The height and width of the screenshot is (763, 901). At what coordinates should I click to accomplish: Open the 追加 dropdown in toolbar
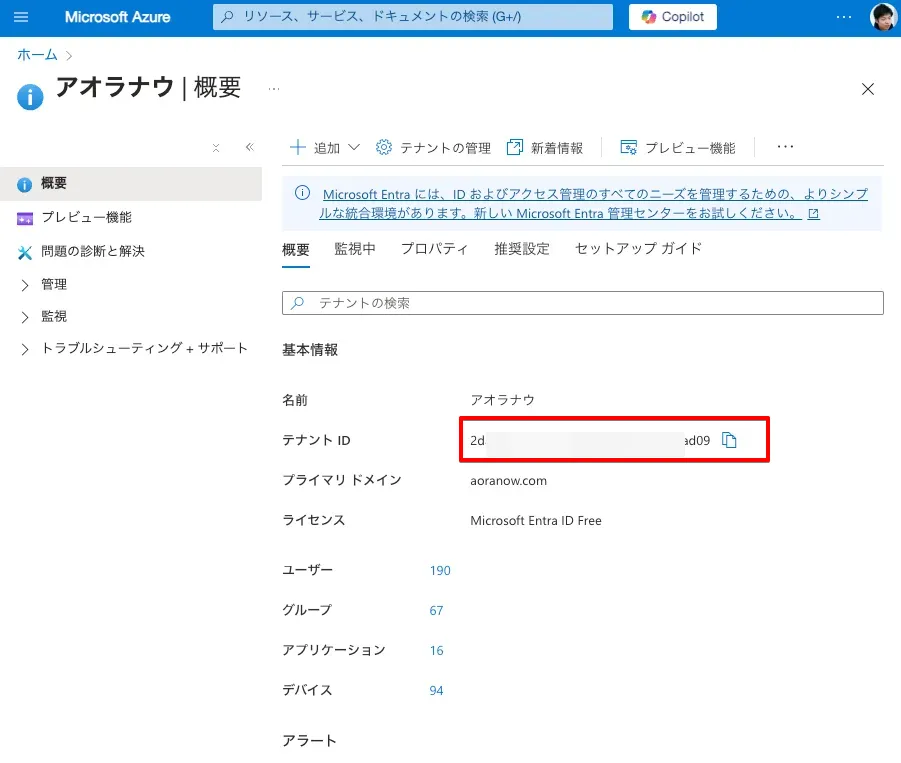coord(325,148)
